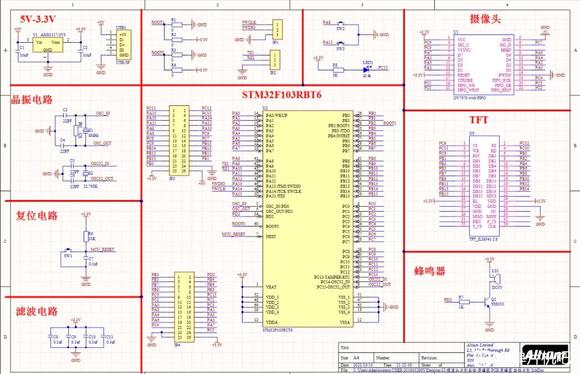Select resistor R1 on BOOT0 line

[x=177, y=25]
